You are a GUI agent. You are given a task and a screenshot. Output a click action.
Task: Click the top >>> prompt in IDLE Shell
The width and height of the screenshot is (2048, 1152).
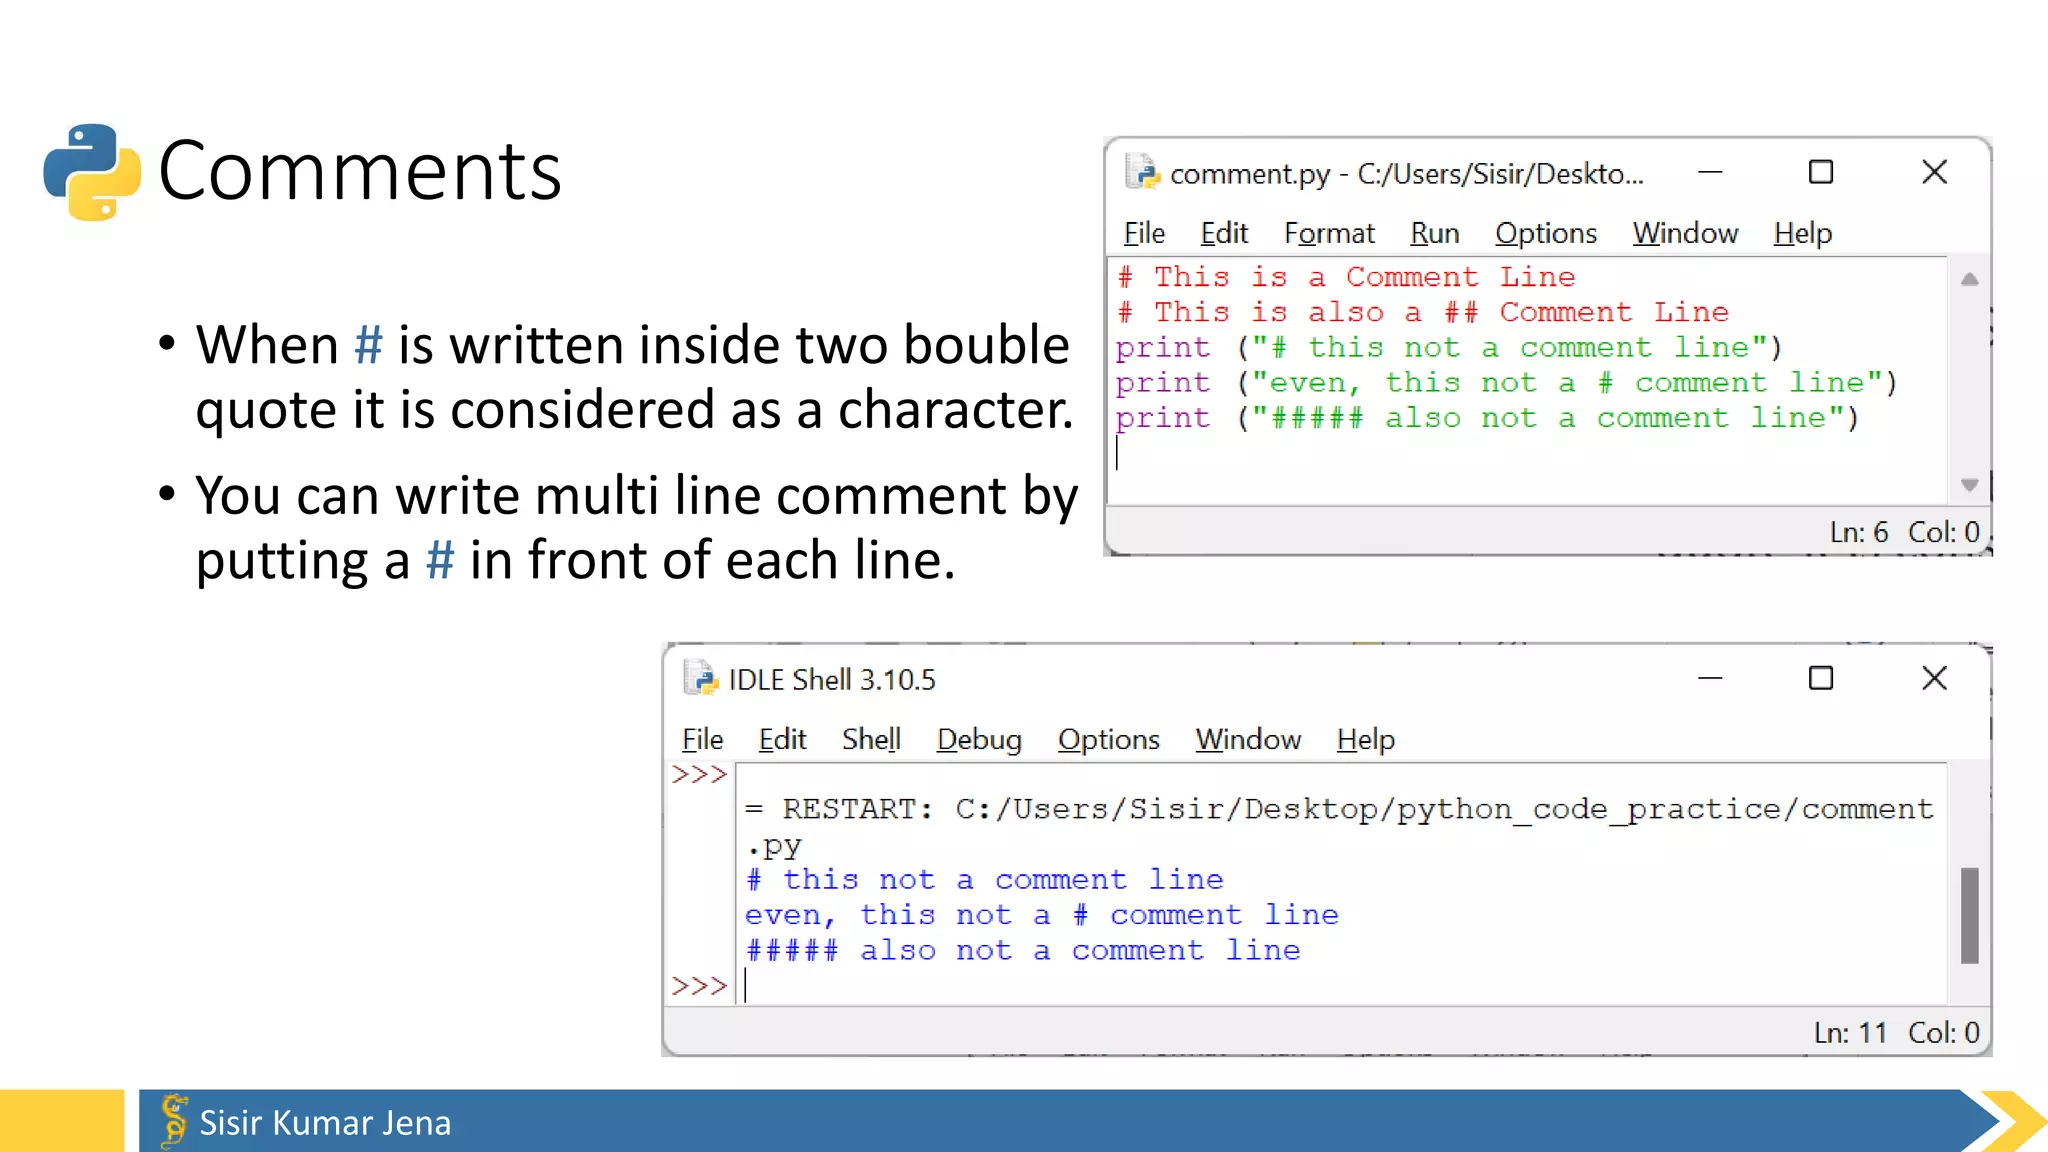pos(699,775)
